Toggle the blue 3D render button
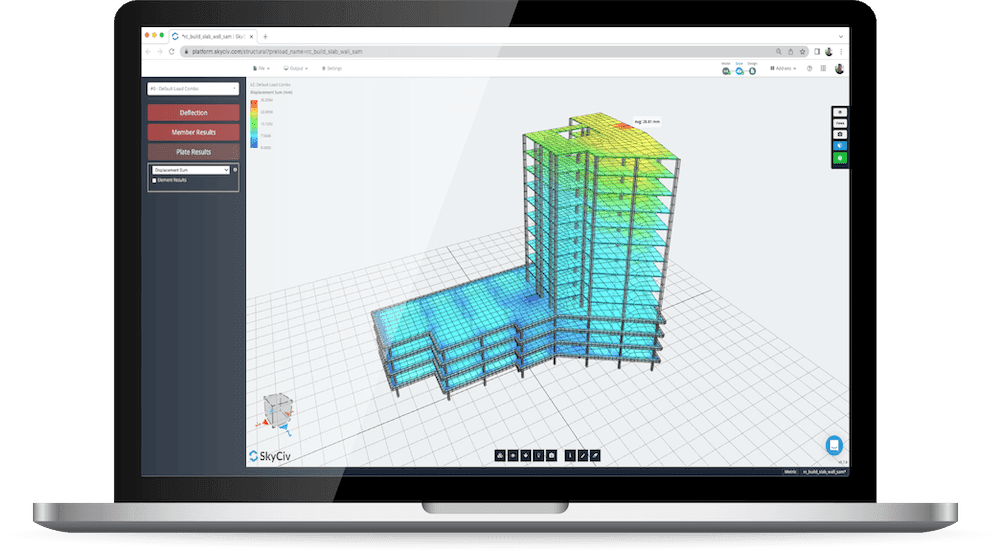Image resolution: width=1000 pixels, height=551 pixels. tap(840, 145)
